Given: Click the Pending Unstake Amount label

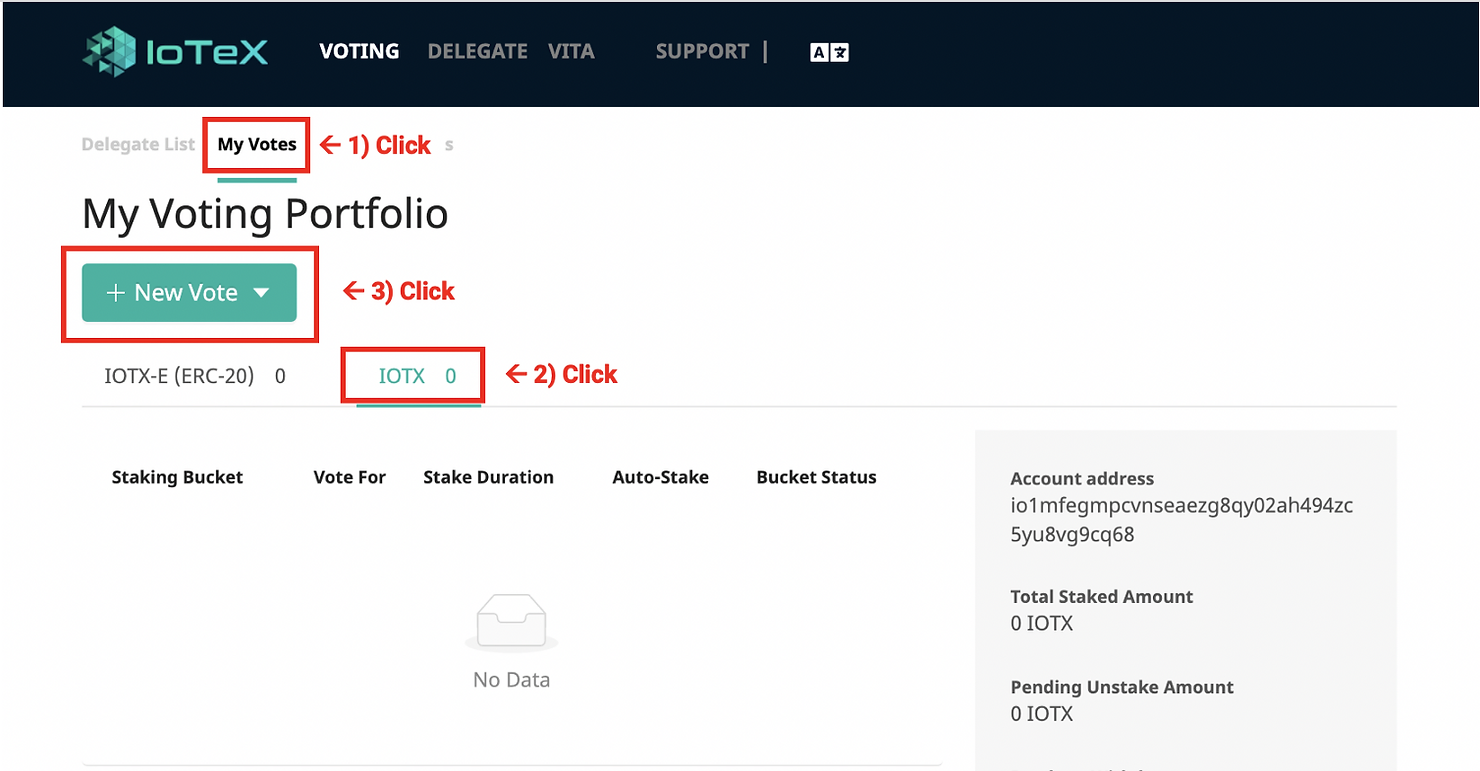Looking at the screenshot, I should pyautogui.click(x=1122, y=687).
